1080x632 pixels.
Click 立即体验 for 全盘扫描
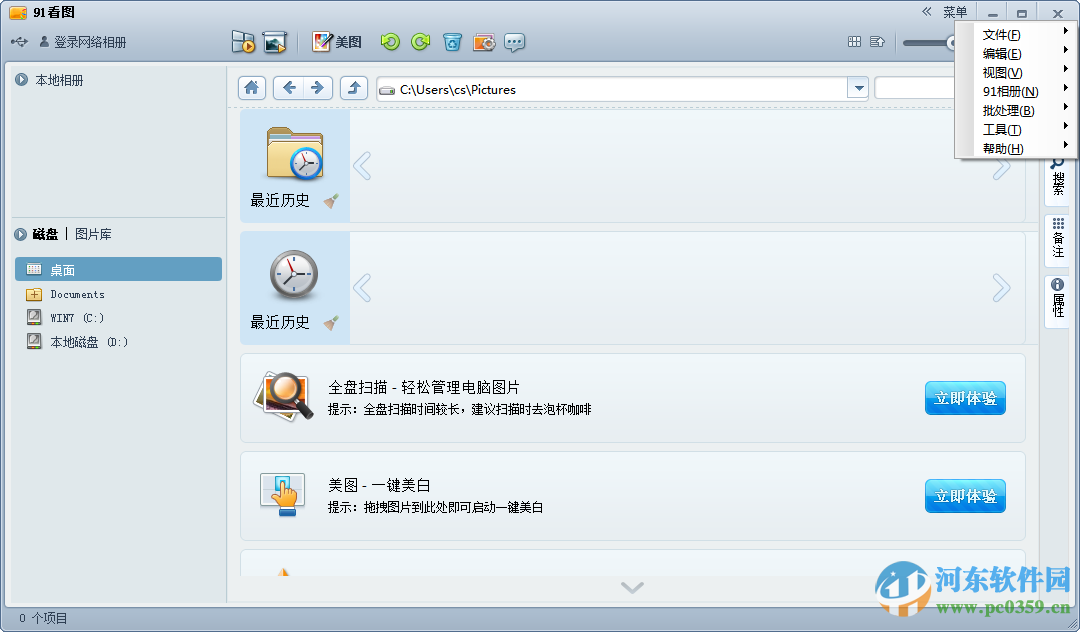965,398
